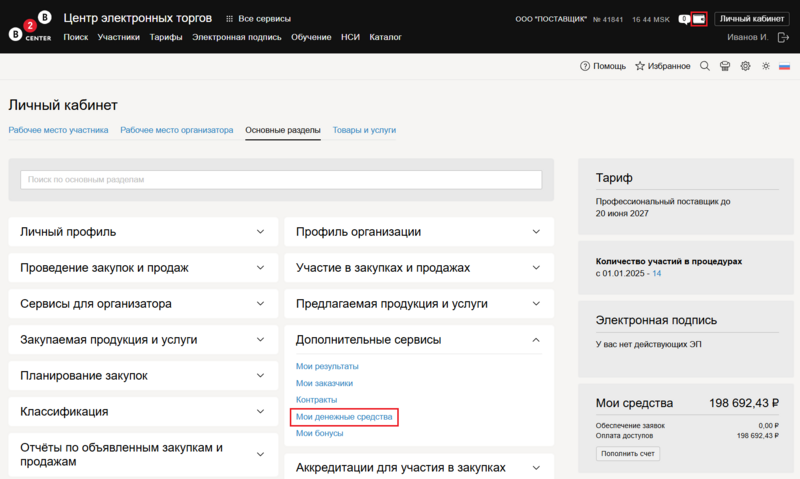Click the wallet icon in the header

698,19
